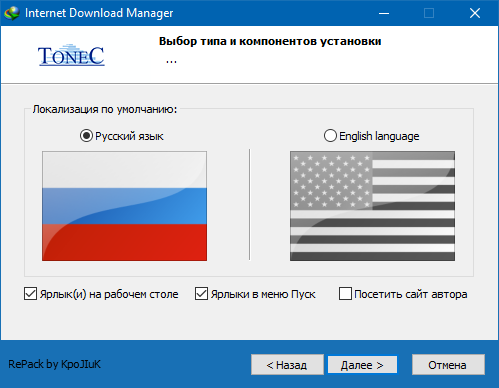499x388 pixels.
Task: Click the Russian flag image
Action: tap(124, 206)
